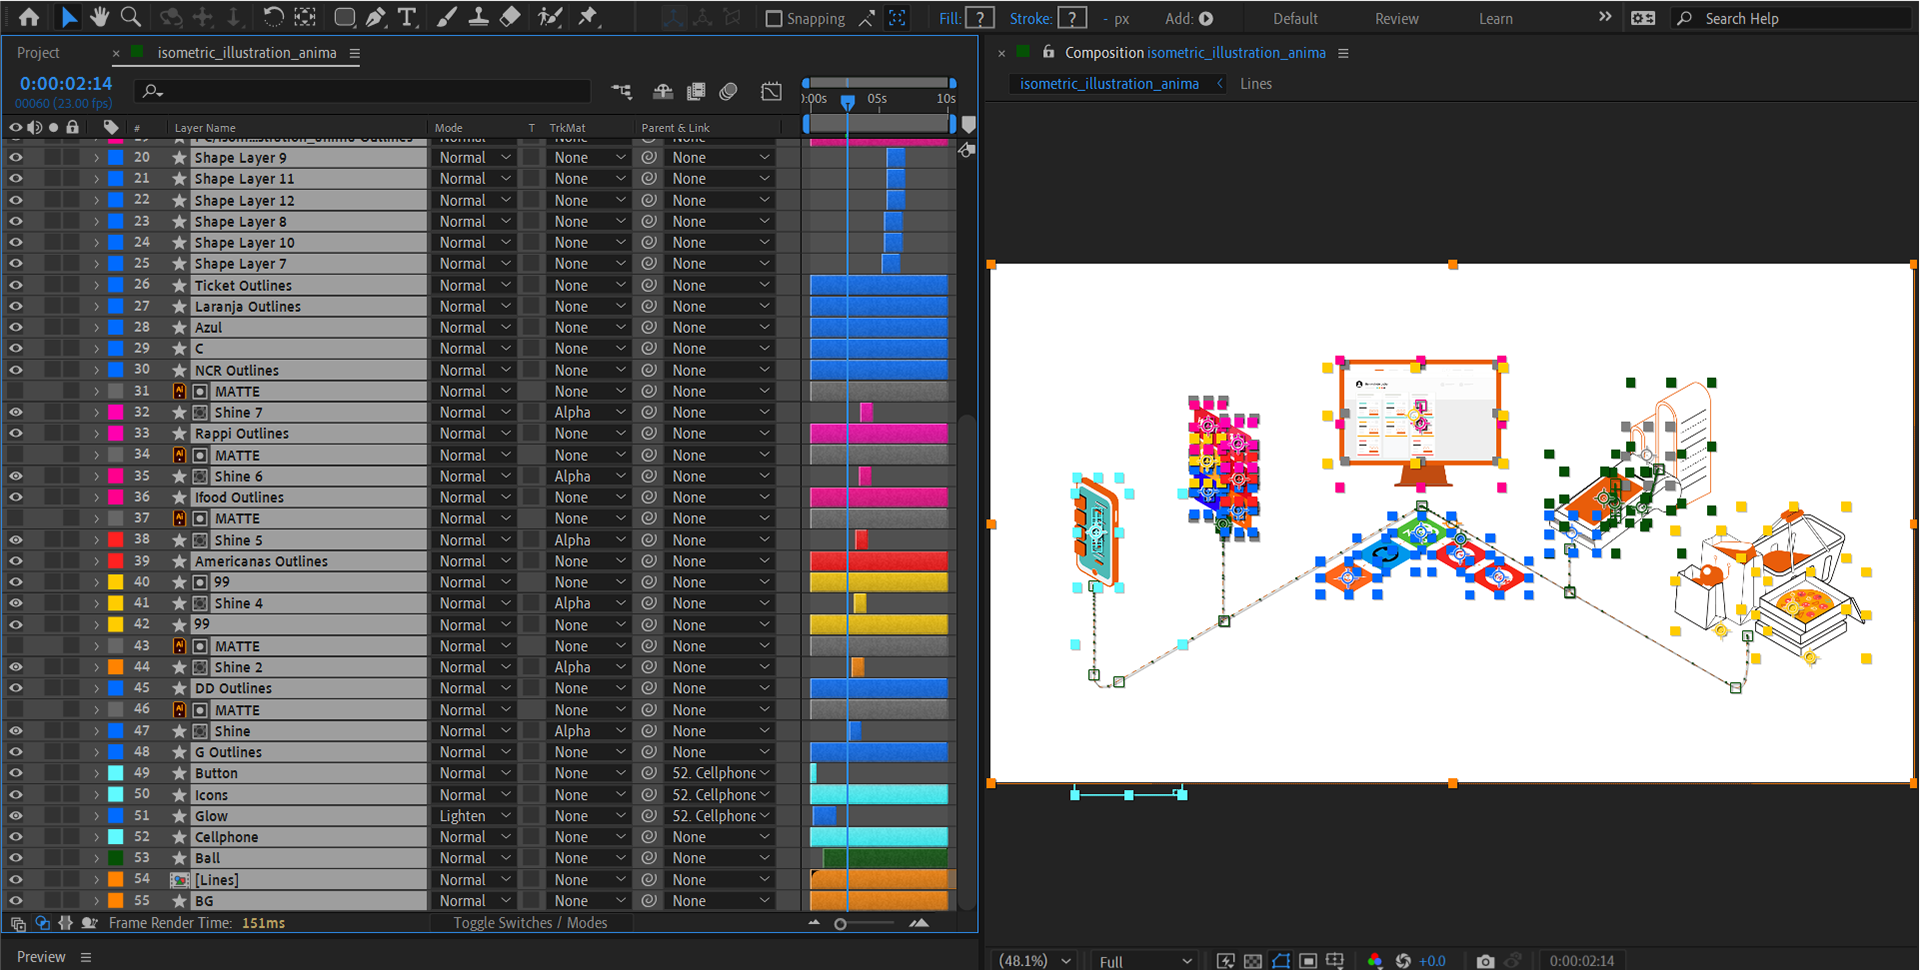Toggle the shy layers hide switch
The height and width of the screenshot is (970, 1920).
663,91
